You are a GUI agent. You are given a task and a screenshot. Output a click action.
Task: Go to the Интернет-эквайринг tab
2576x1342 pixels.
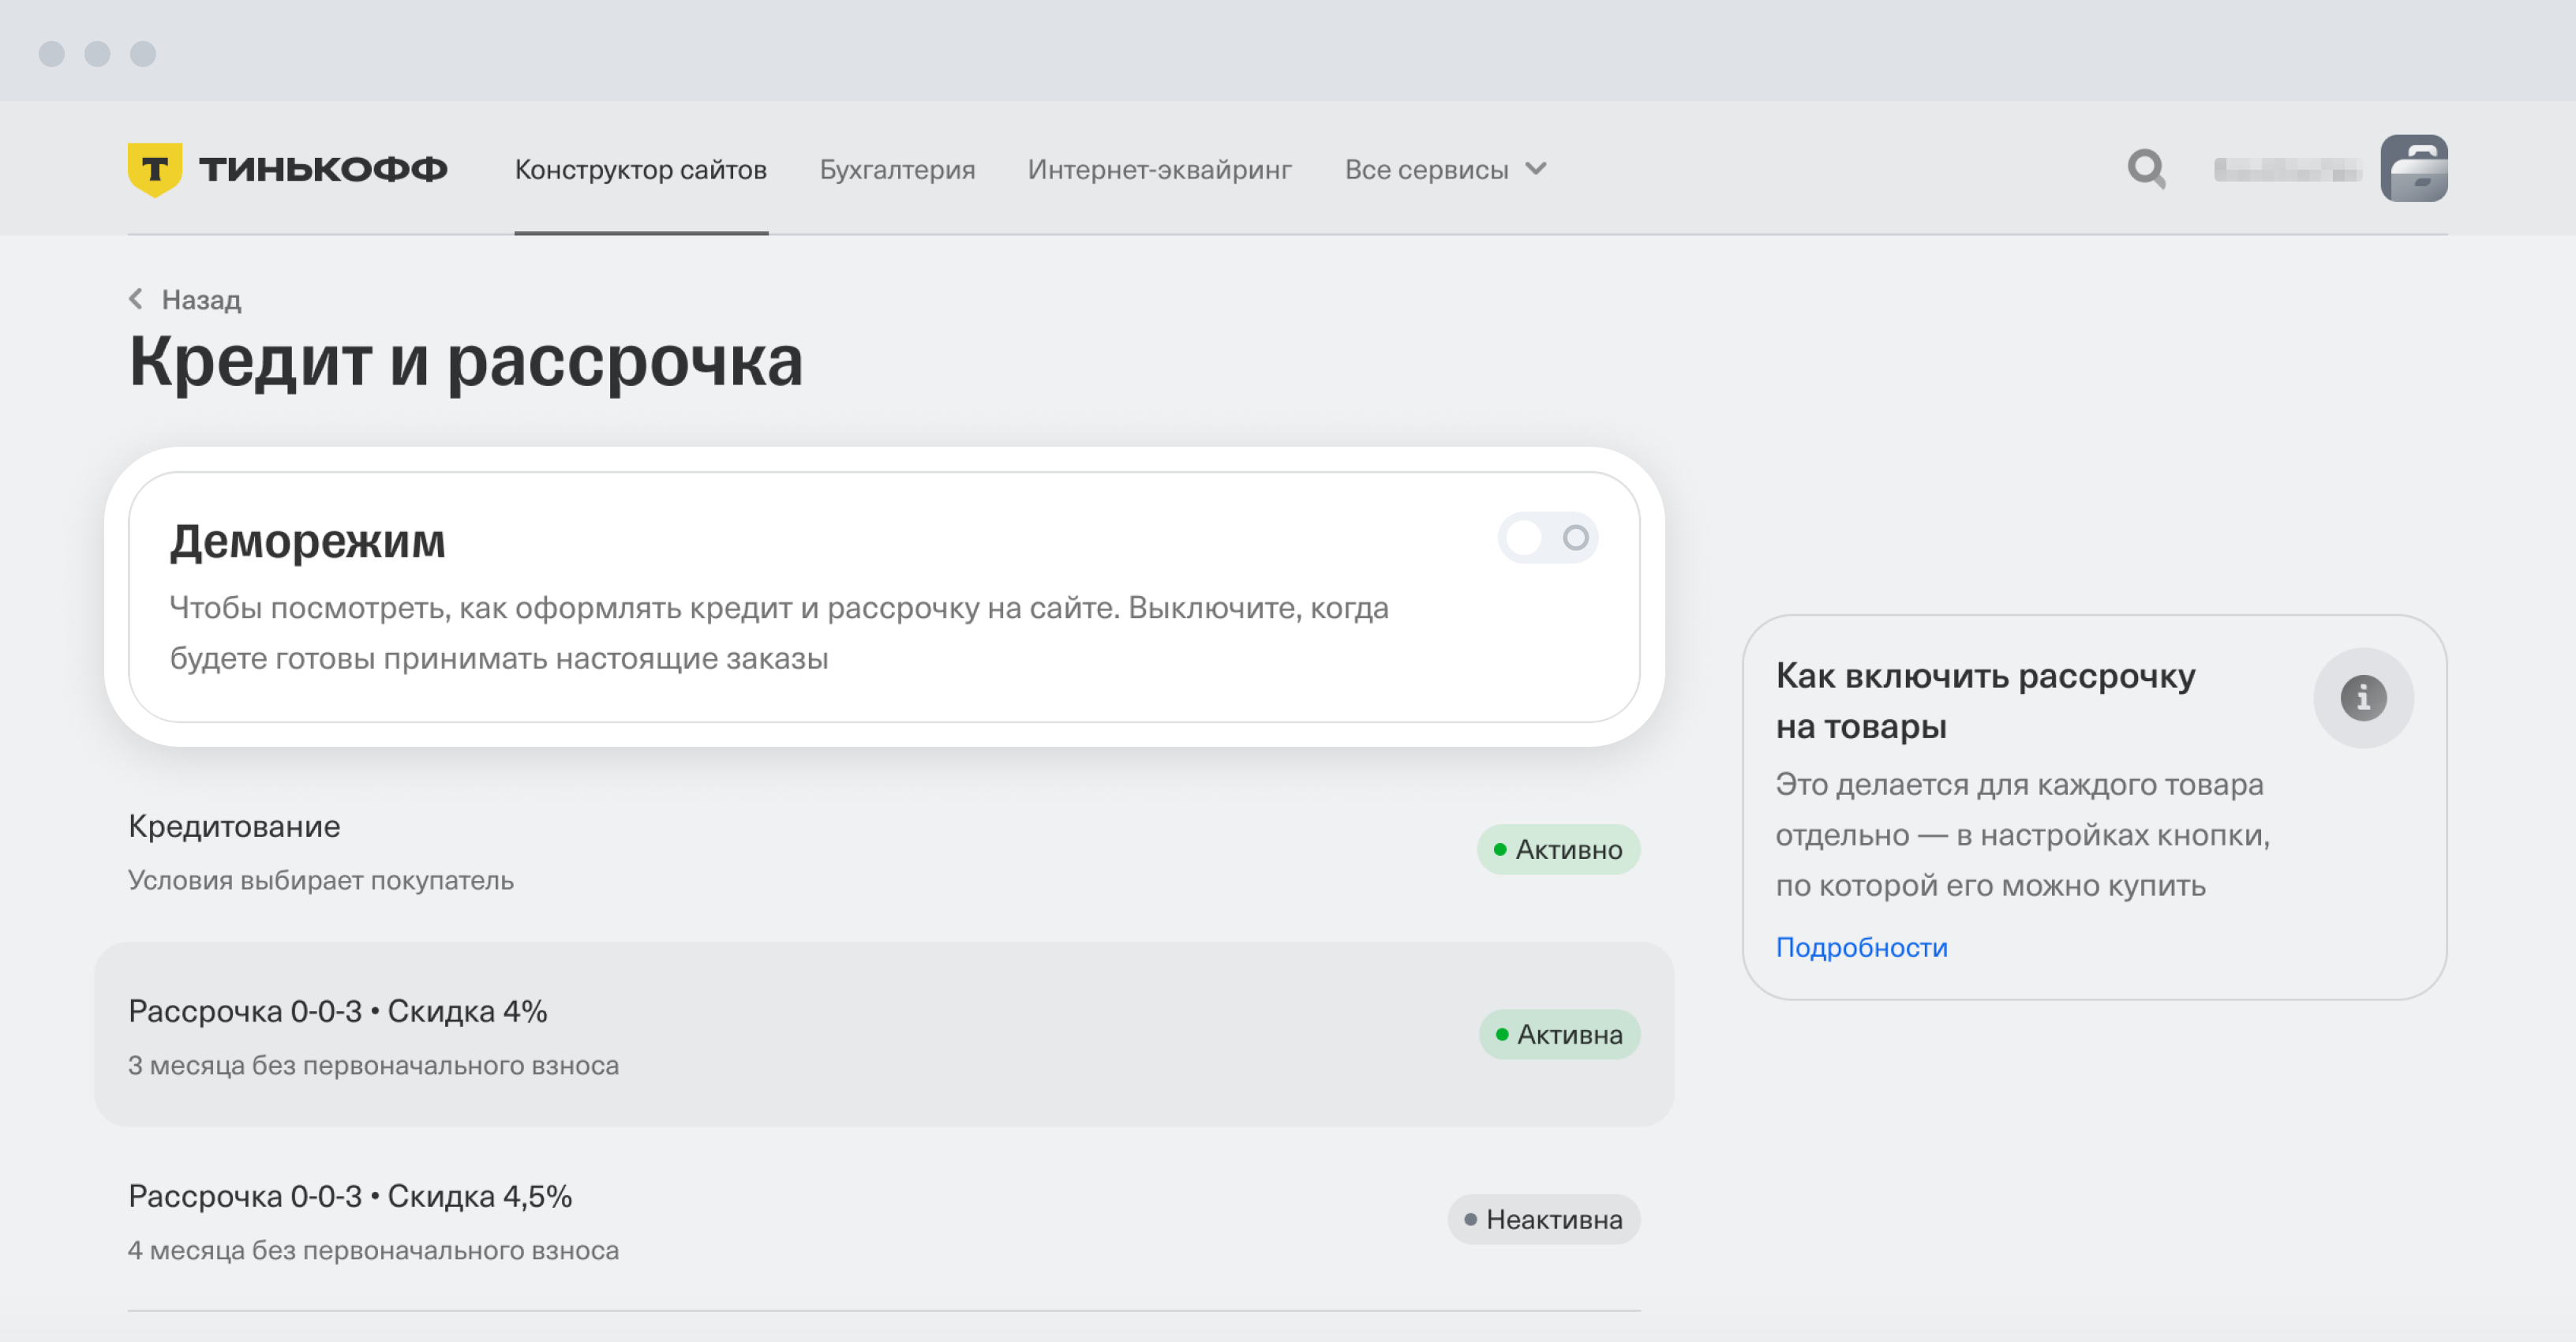click(1159, 170)
